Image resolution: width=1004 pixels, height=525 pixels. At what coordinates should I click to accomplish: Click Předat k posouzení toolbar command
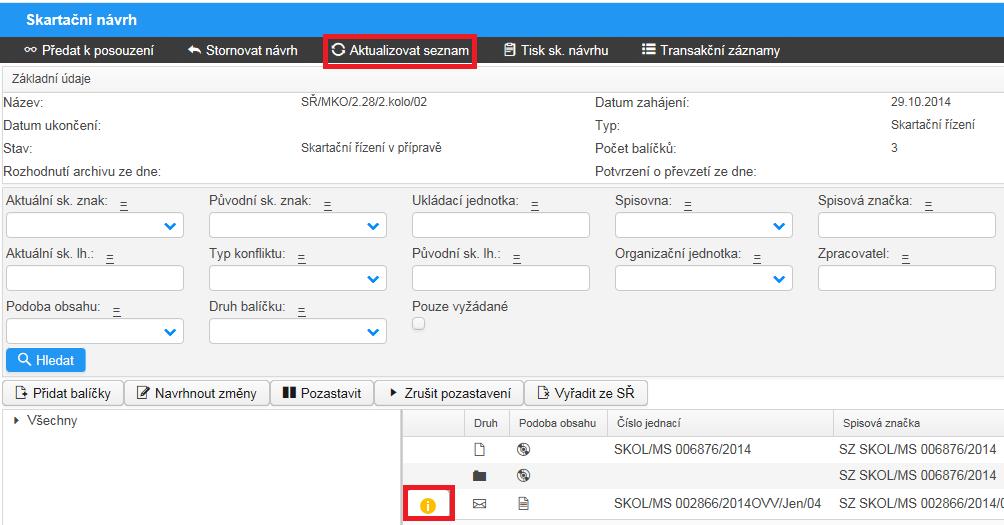(89, 51)
